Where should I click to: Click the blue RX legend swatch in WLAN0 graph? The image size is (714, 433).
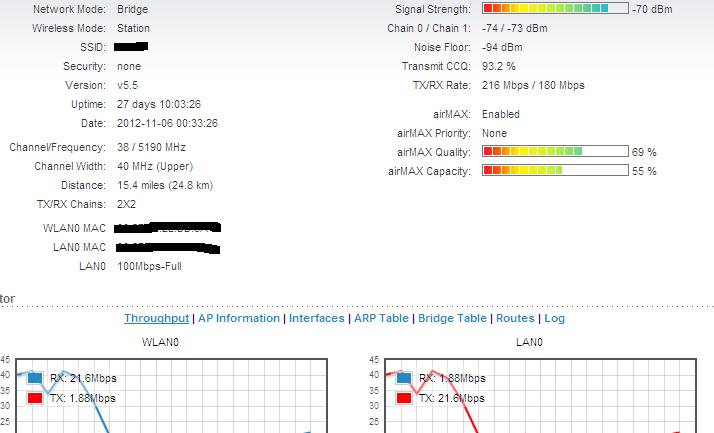pos(35,378)
